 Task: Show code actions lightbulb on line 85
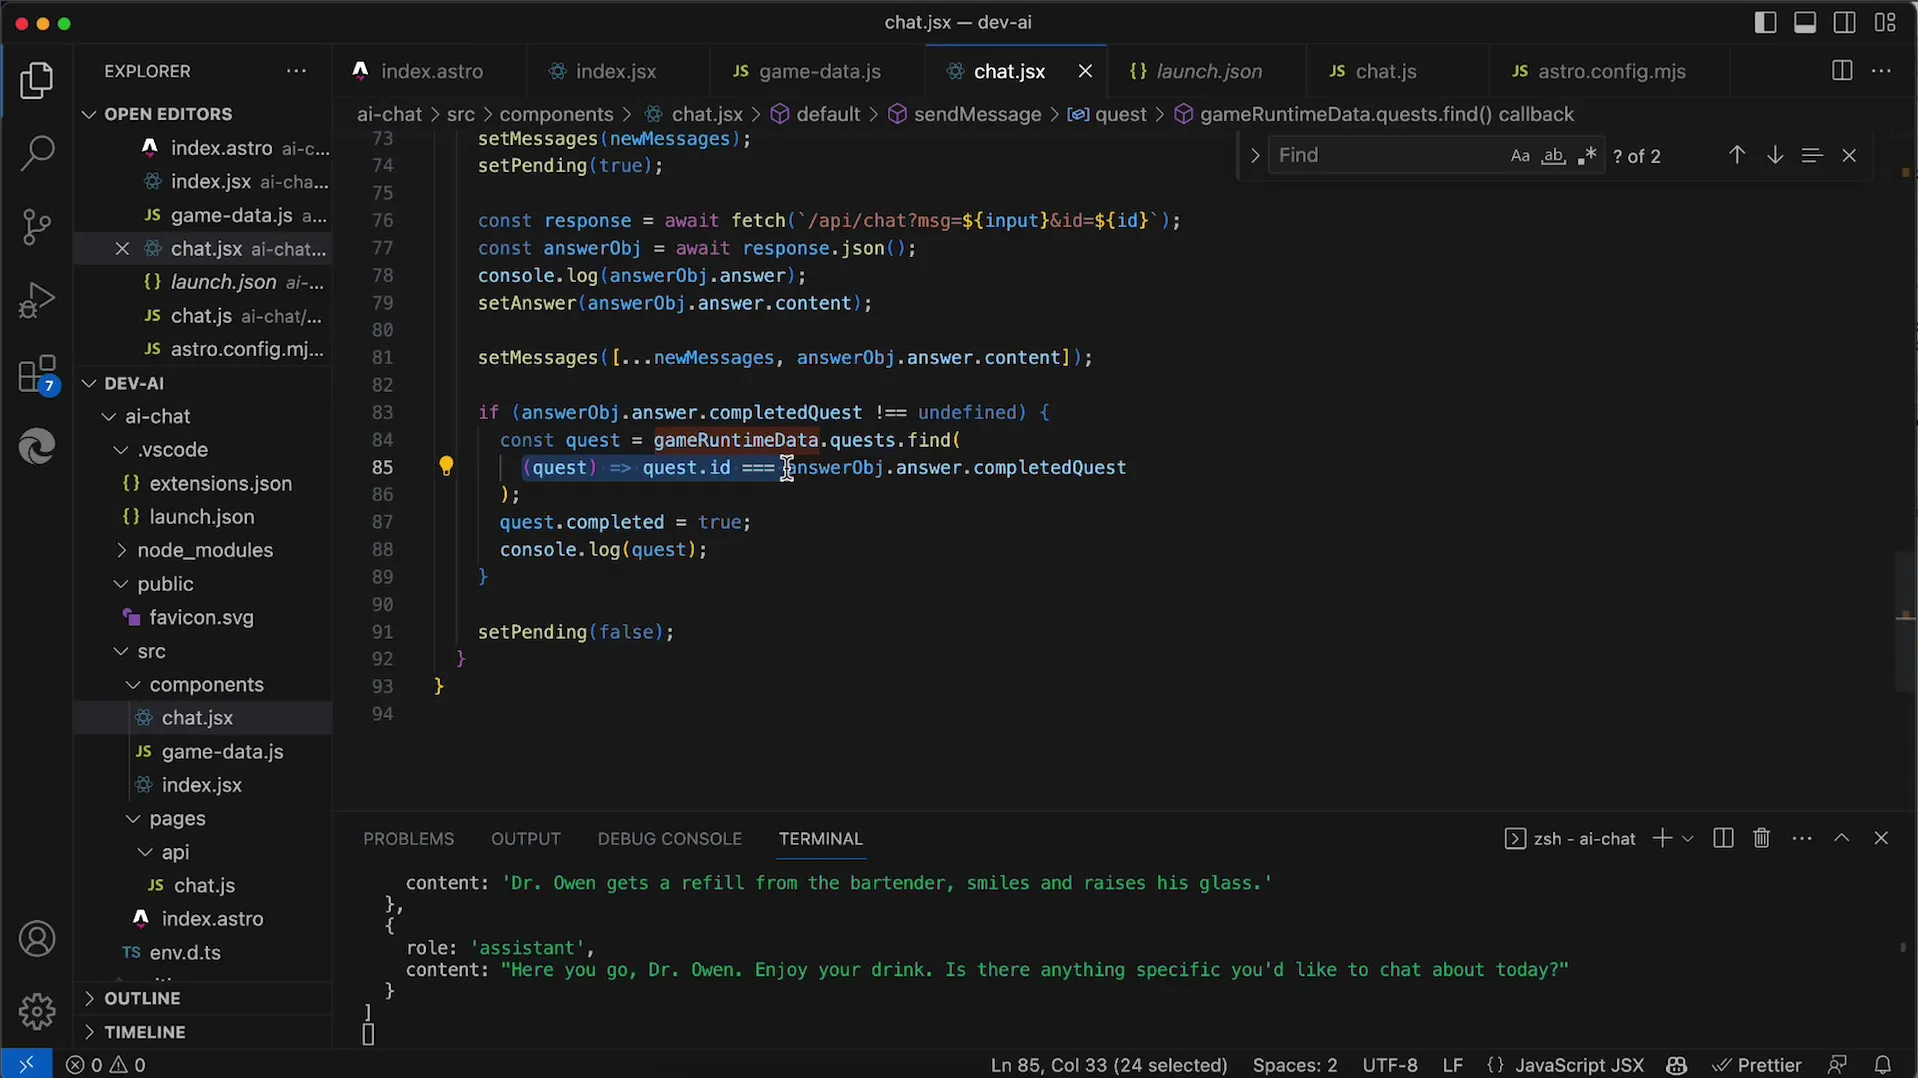pos(446,466)
